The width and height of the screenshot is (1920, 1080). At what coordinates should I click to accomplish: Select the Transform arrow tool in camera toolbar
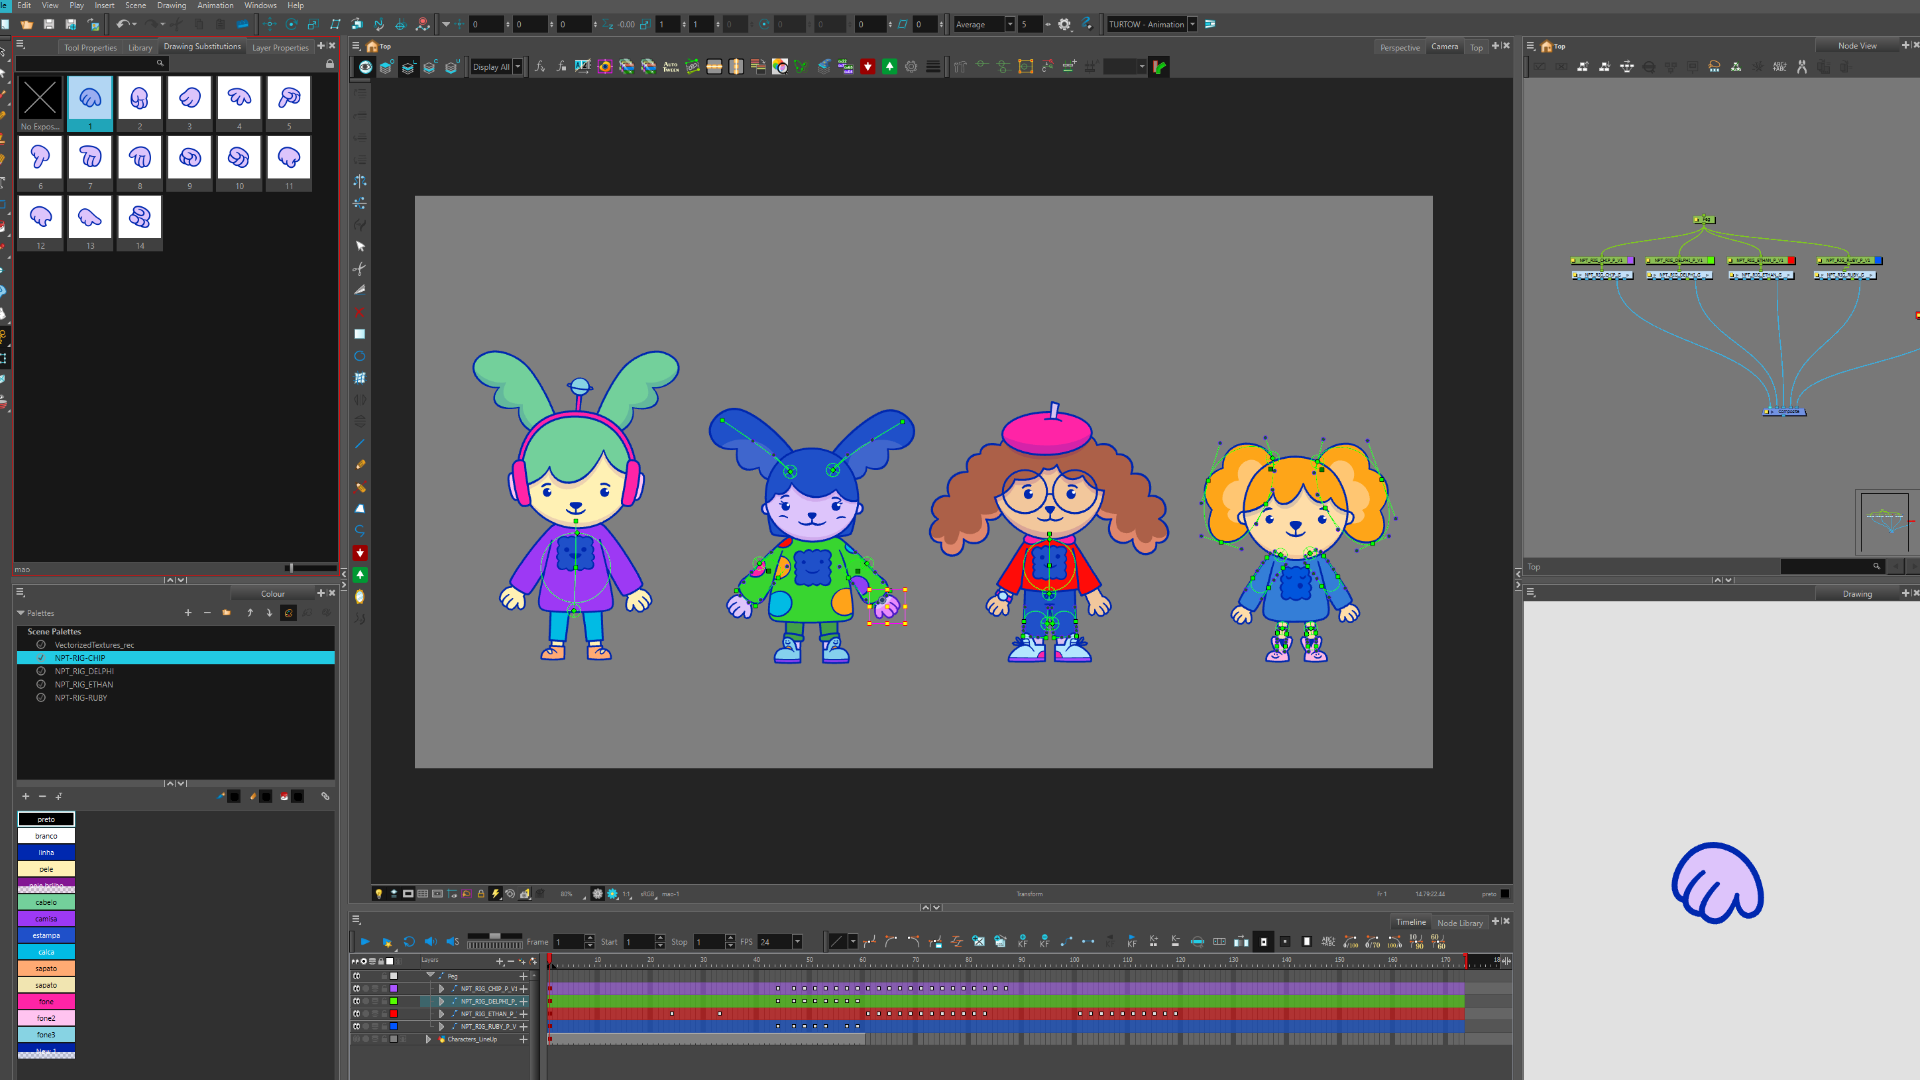[x=360, y=246]
